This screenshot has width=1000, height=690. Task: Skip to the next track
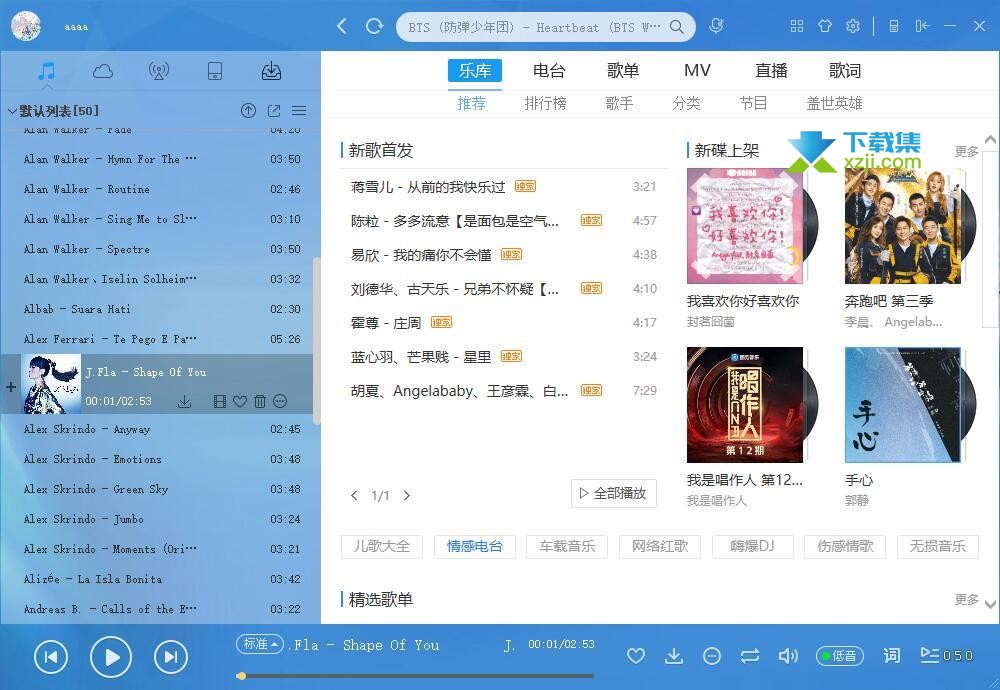pyautogui.click(x=171, y=657)
